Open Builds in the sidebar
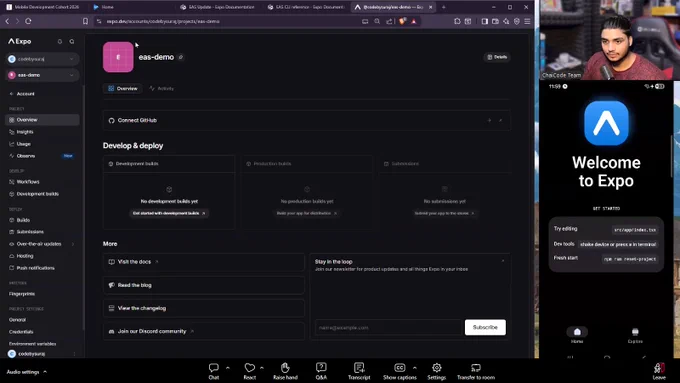This screenshot has width=680, height=383. coord(20,220)
